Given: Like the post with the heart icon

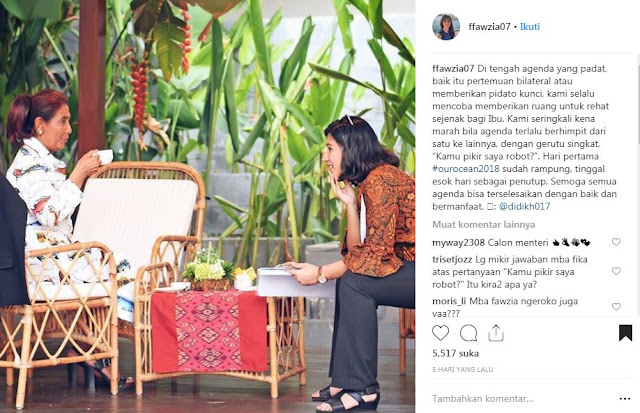Looking at the screenshot, I should pos(440,333).
